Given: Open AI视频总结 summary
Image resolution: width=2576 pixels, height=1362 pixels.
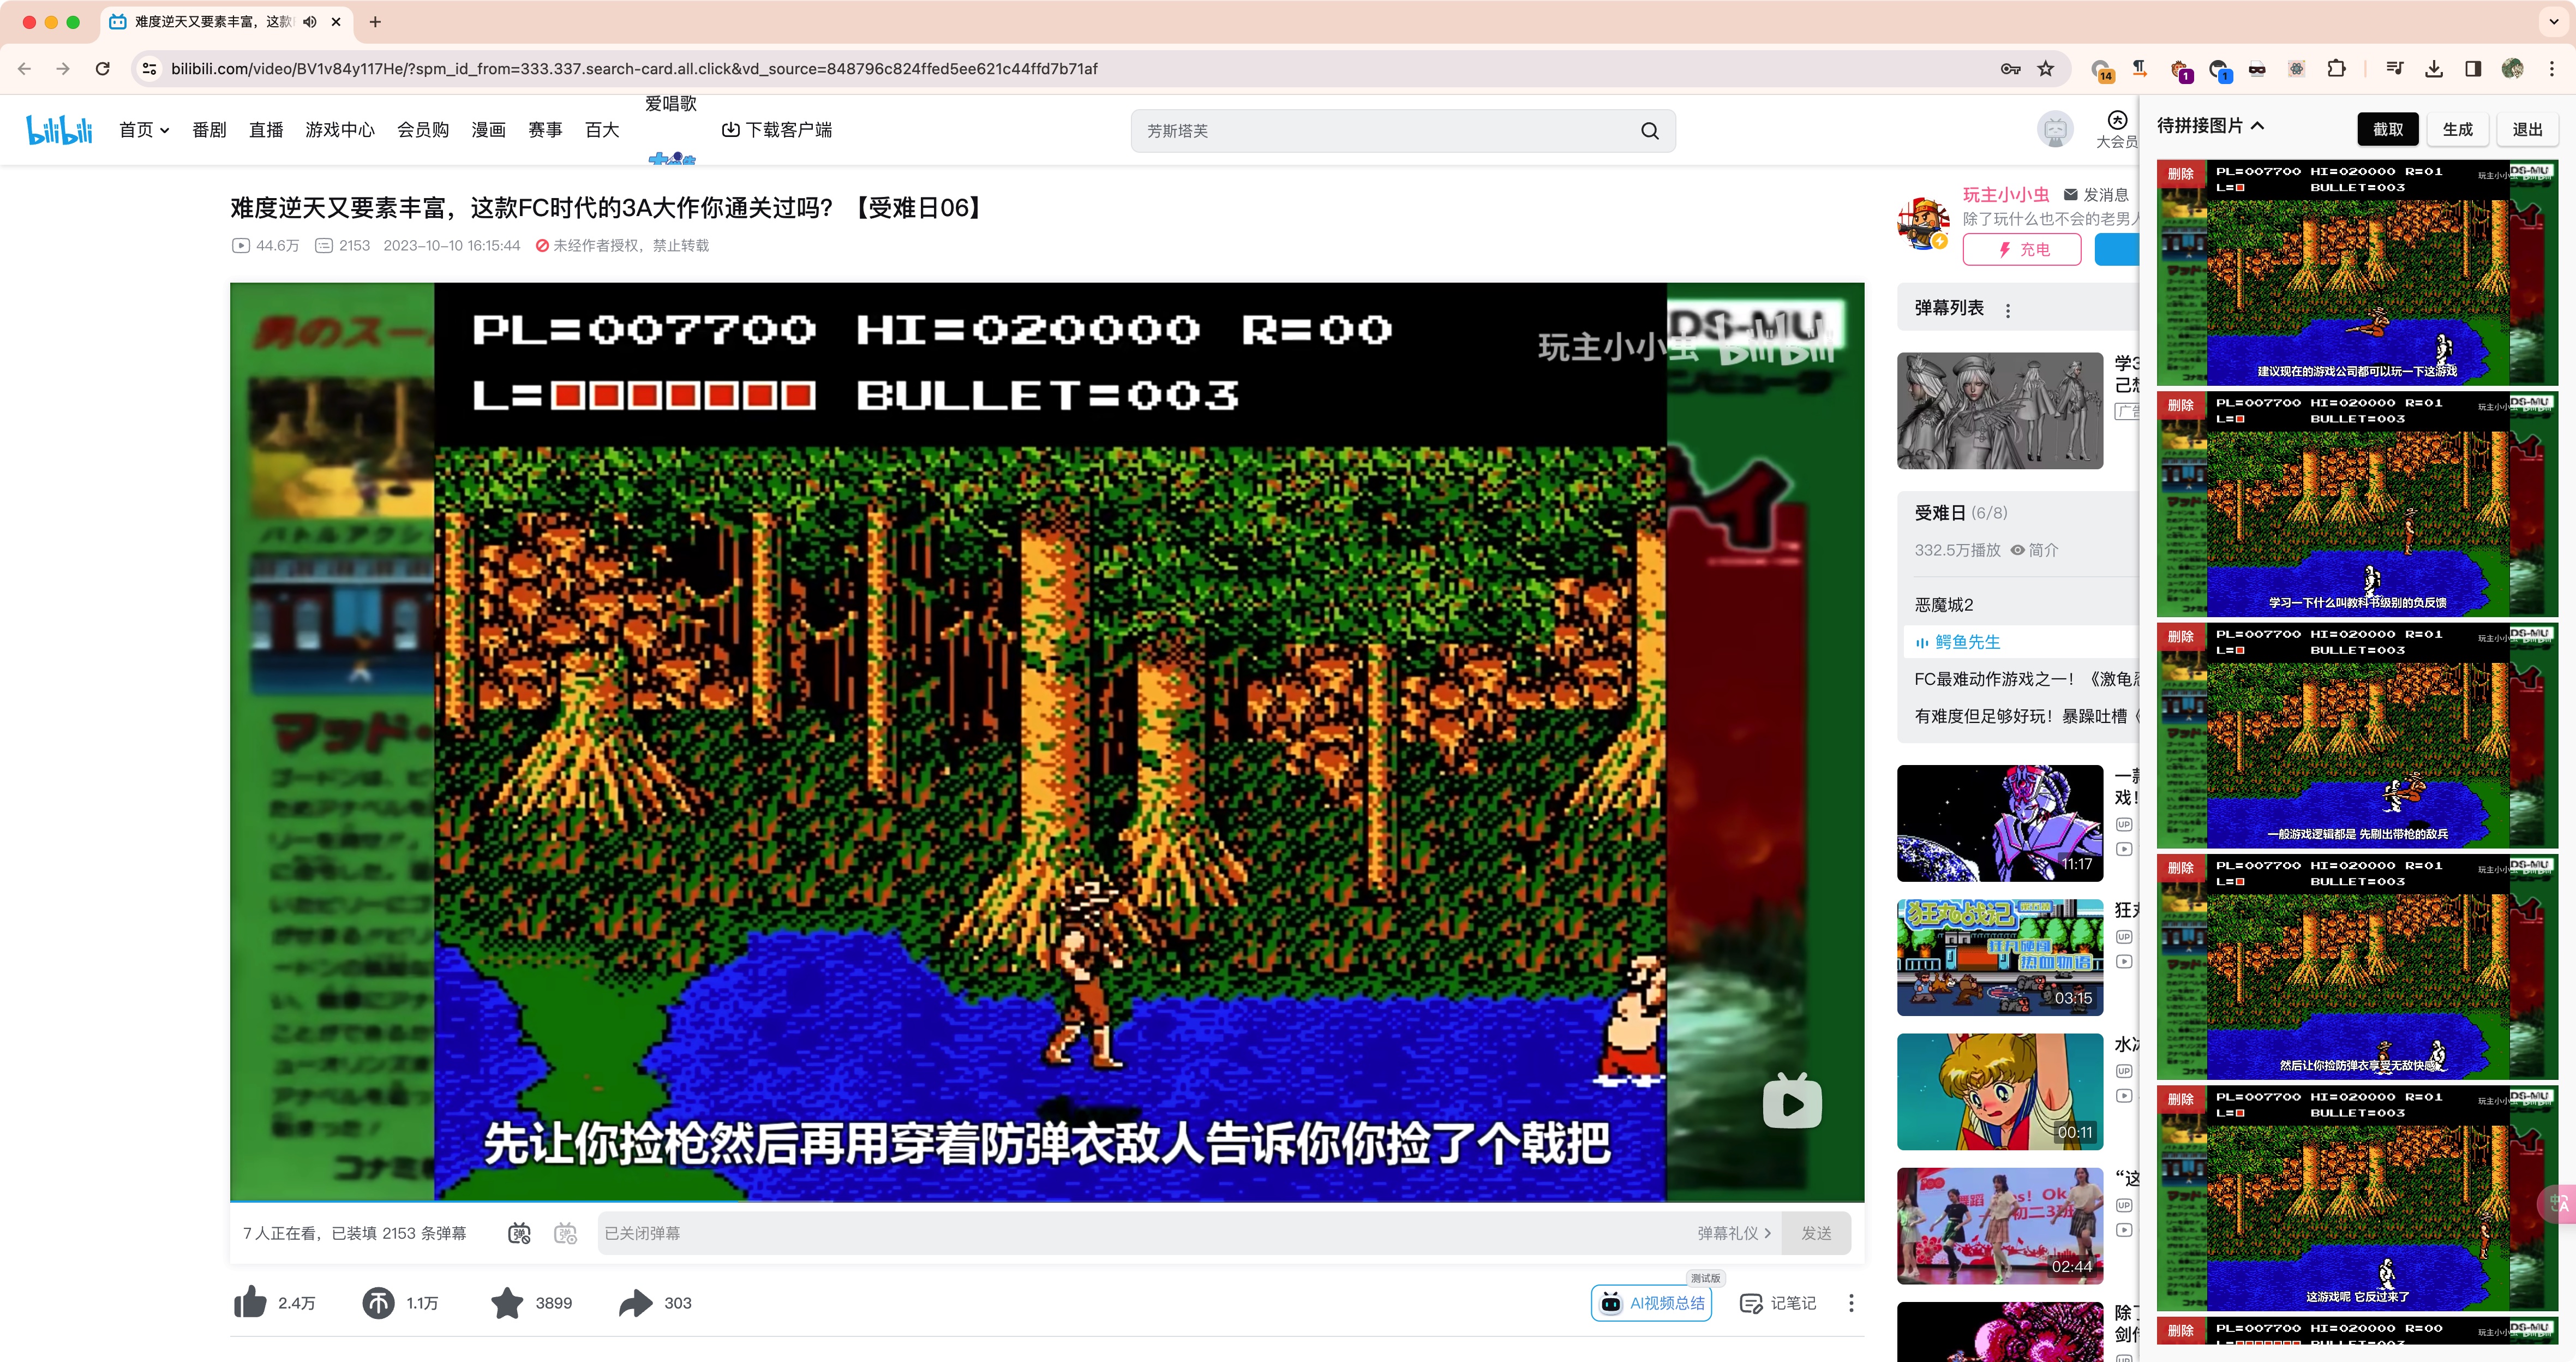Looking at the screenshot, I should click(1651, 1302).
